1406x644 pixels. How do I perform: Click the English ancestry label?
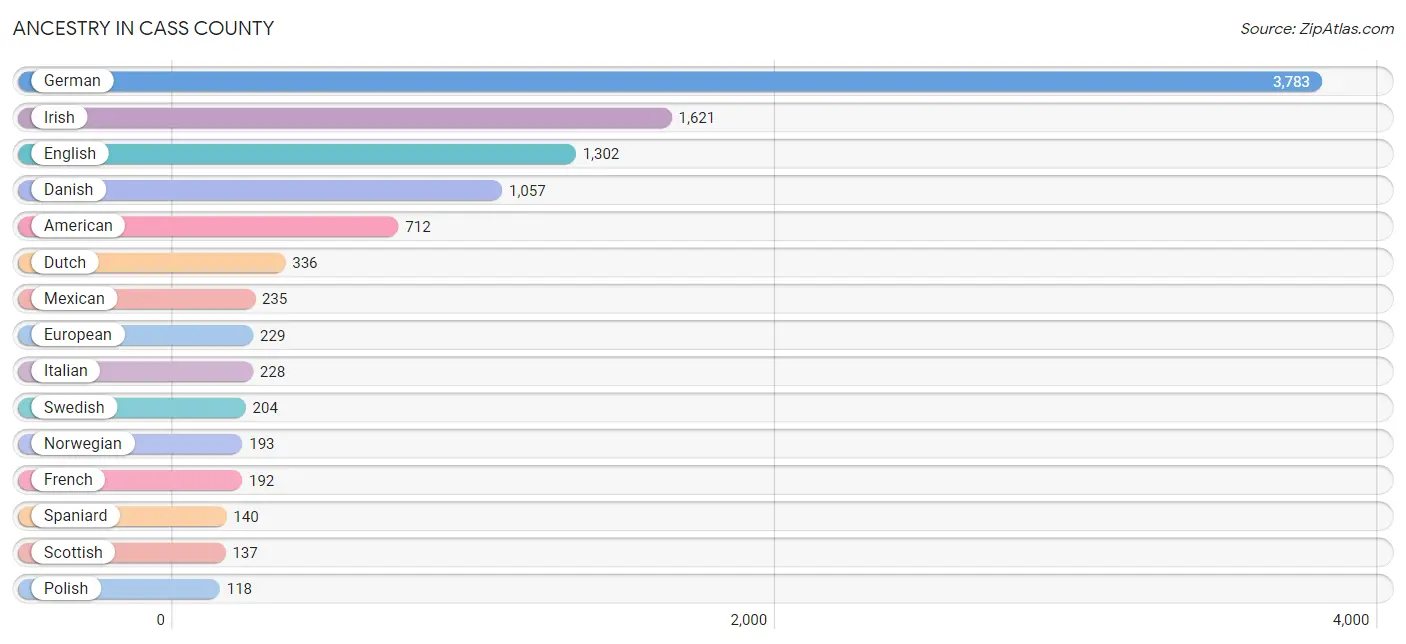[x=70, y=154]
